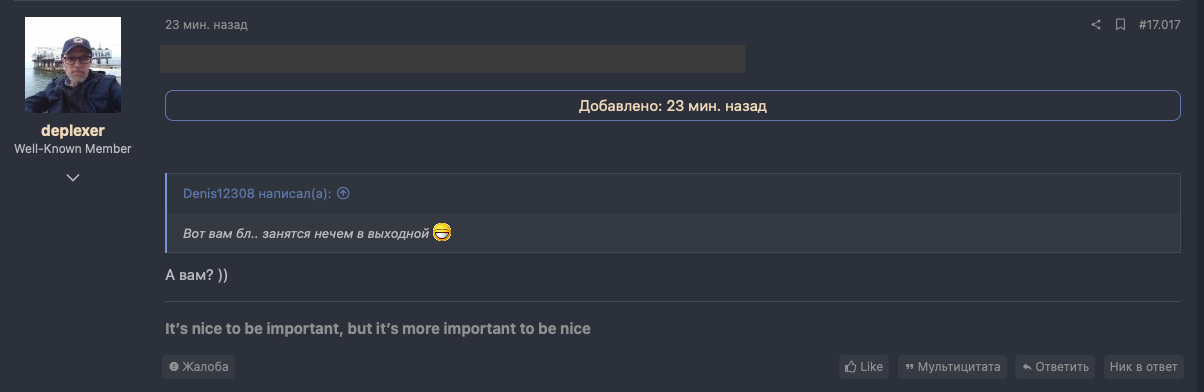Like this post
This screenshot has height=392, width=1204.
(x=864, y=367)
